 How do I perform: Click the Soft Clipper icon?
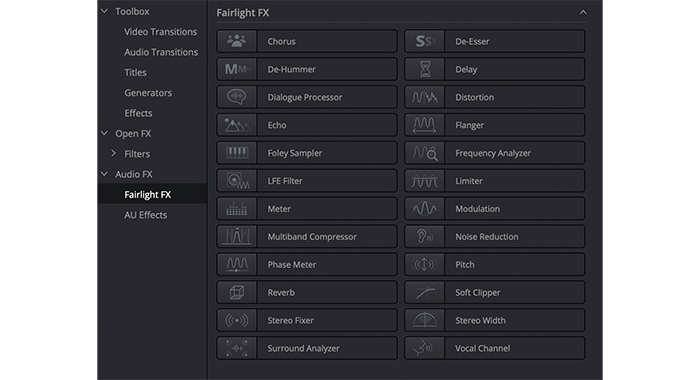(425, 292)
